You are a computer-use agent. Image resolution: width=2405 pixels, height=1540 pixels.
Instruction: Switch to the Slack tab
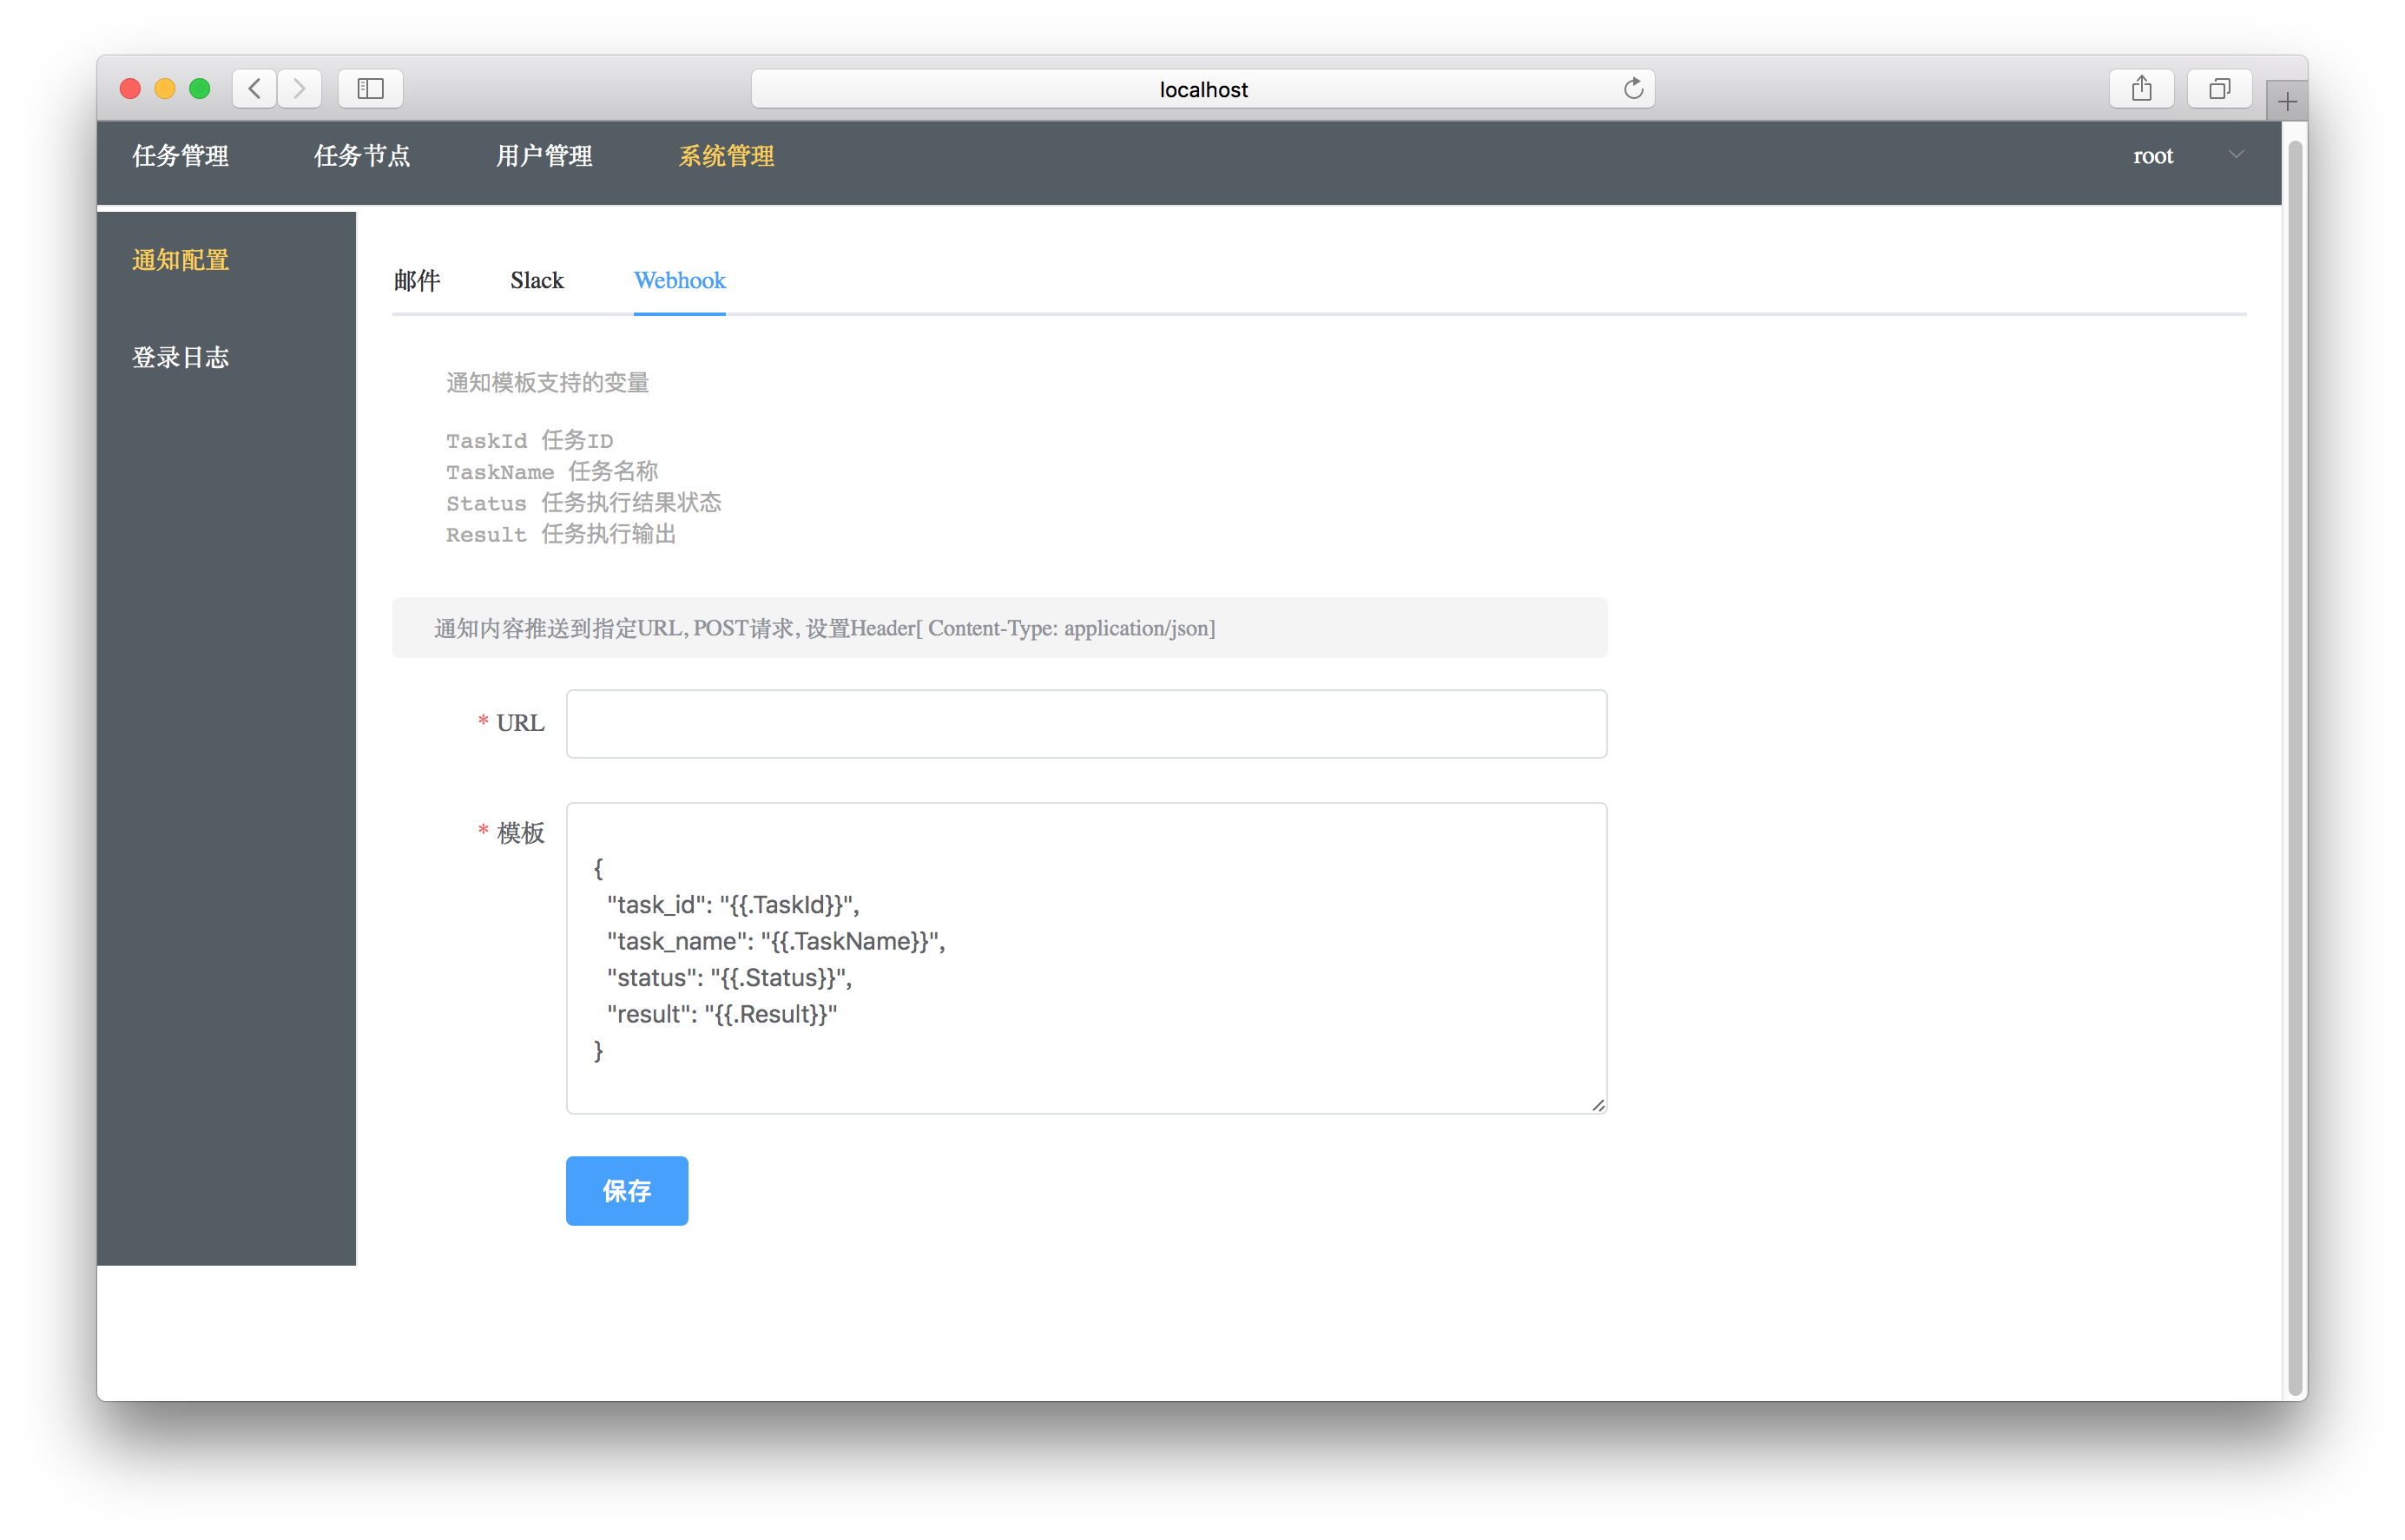point(537,281)
